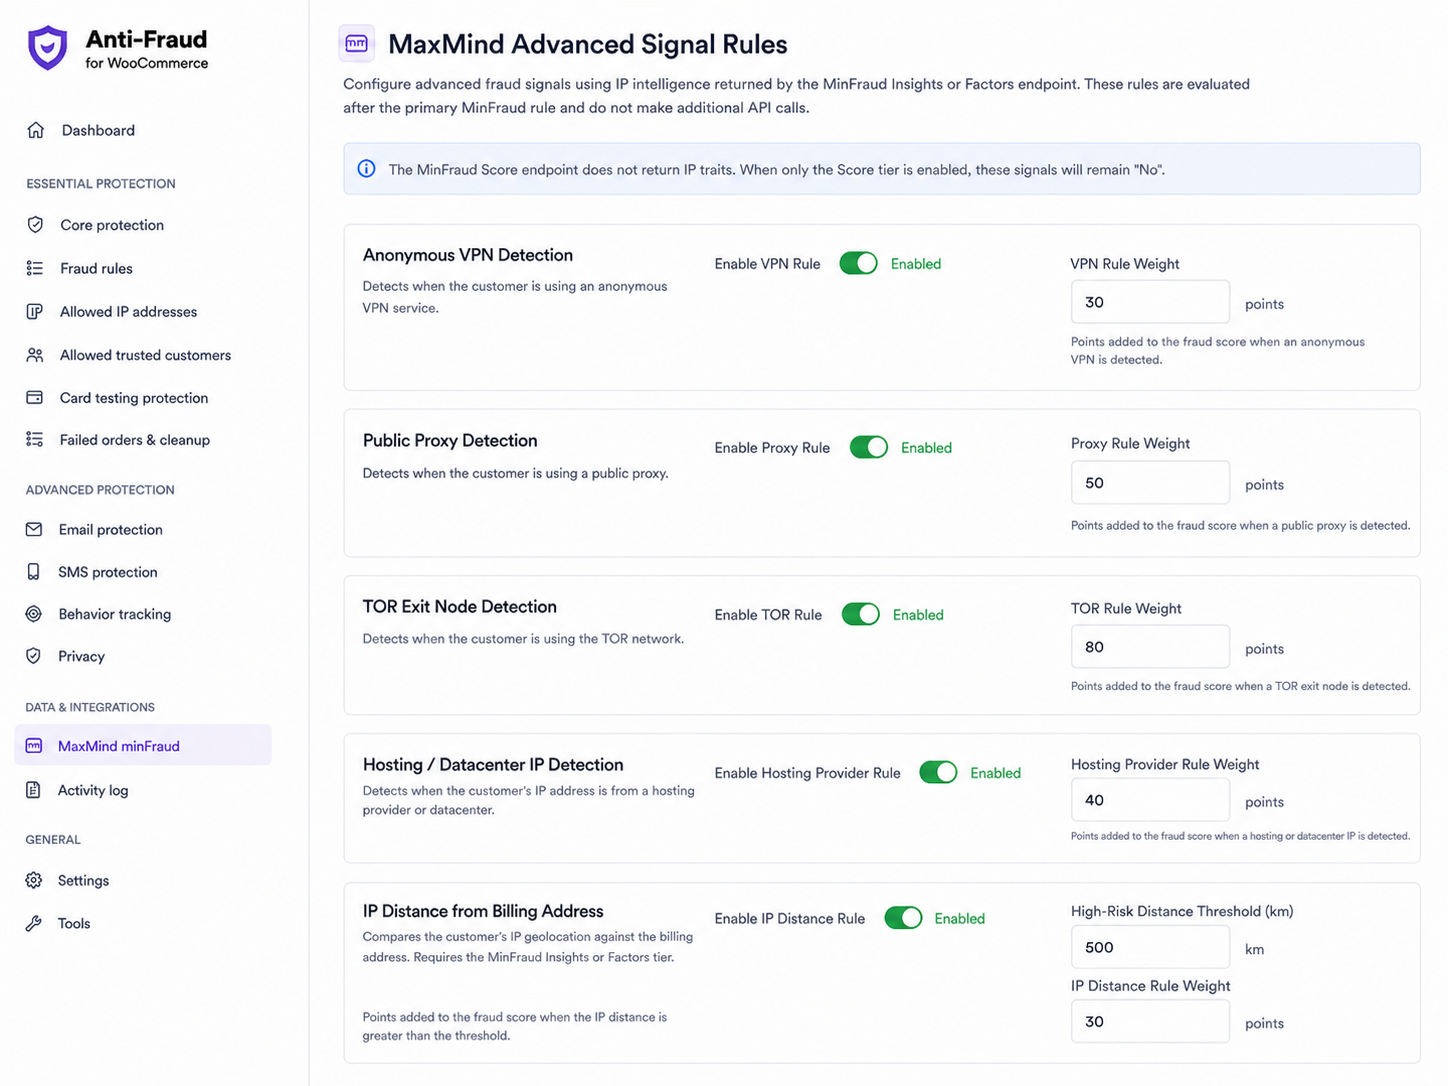The image size is (1448, 1086).
Task: Click the Anti-Fraud shield logo
Action: [x=47, y=48]
